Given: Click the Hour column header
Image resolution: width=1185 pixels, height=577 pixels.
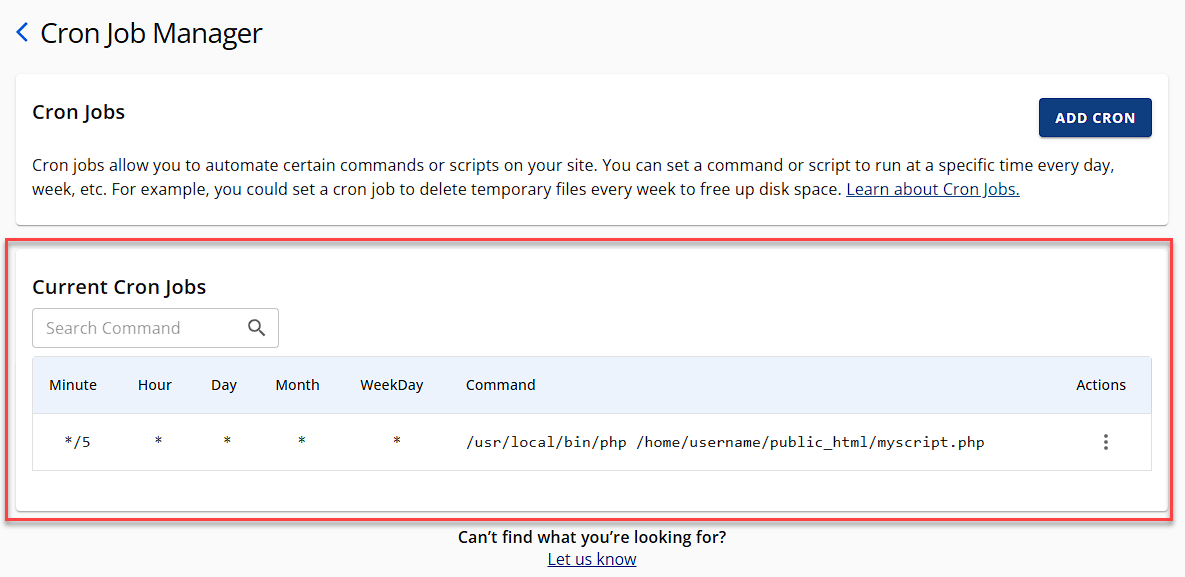Looking at the screenshot, I should [155, 385].
